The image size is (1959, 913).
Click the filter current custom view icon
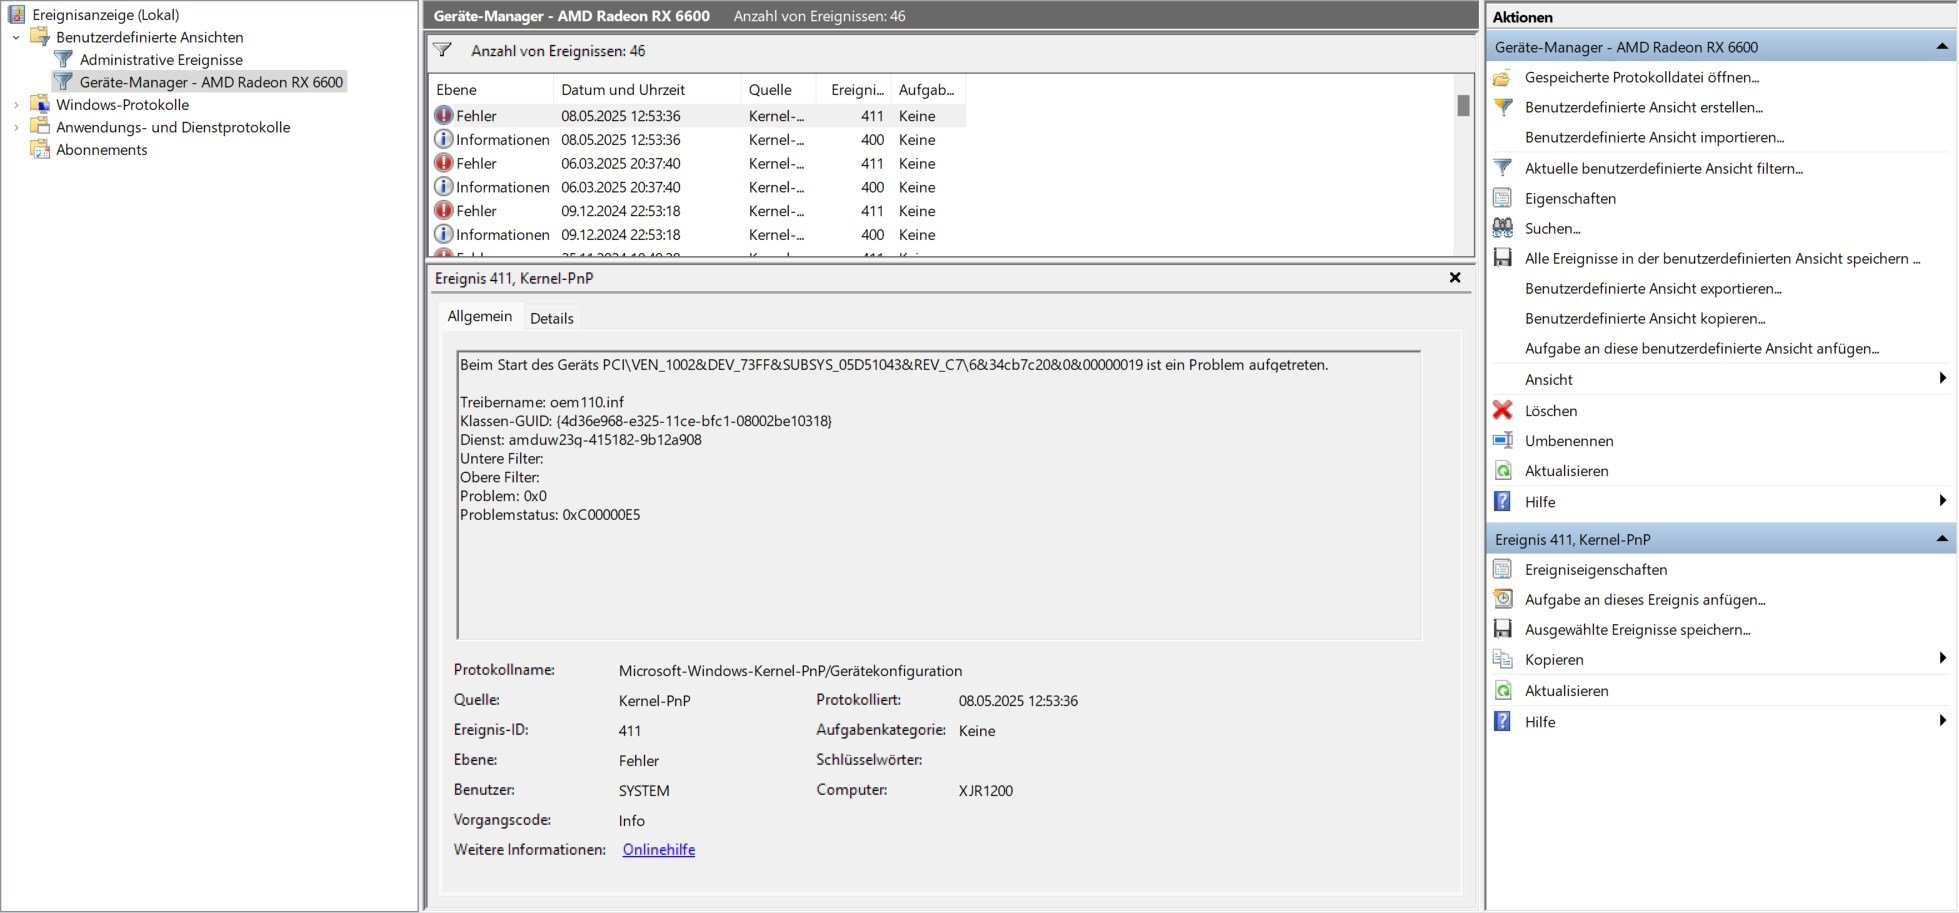tap(1502, 168)
